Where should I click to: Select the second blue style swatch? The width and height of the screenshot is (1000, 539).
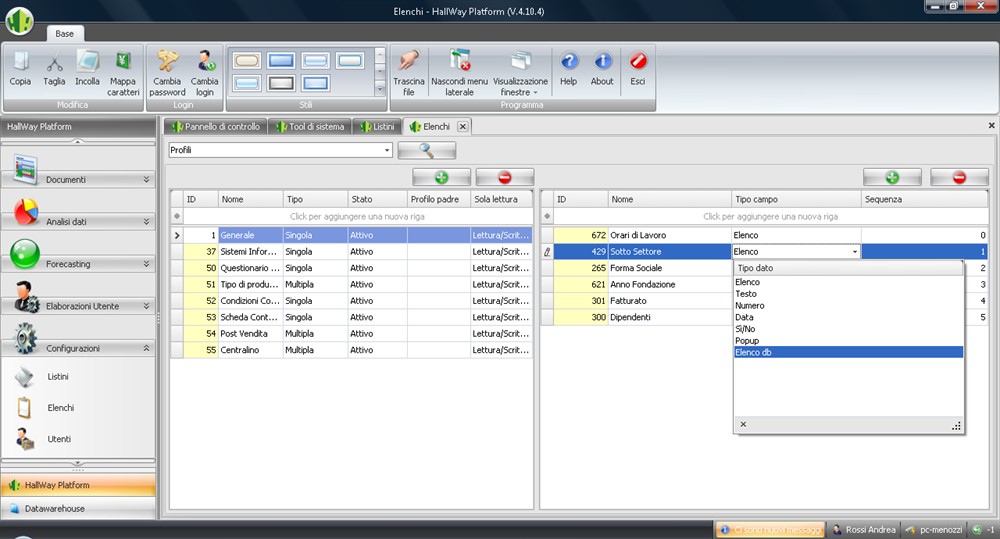pos(281,61)
